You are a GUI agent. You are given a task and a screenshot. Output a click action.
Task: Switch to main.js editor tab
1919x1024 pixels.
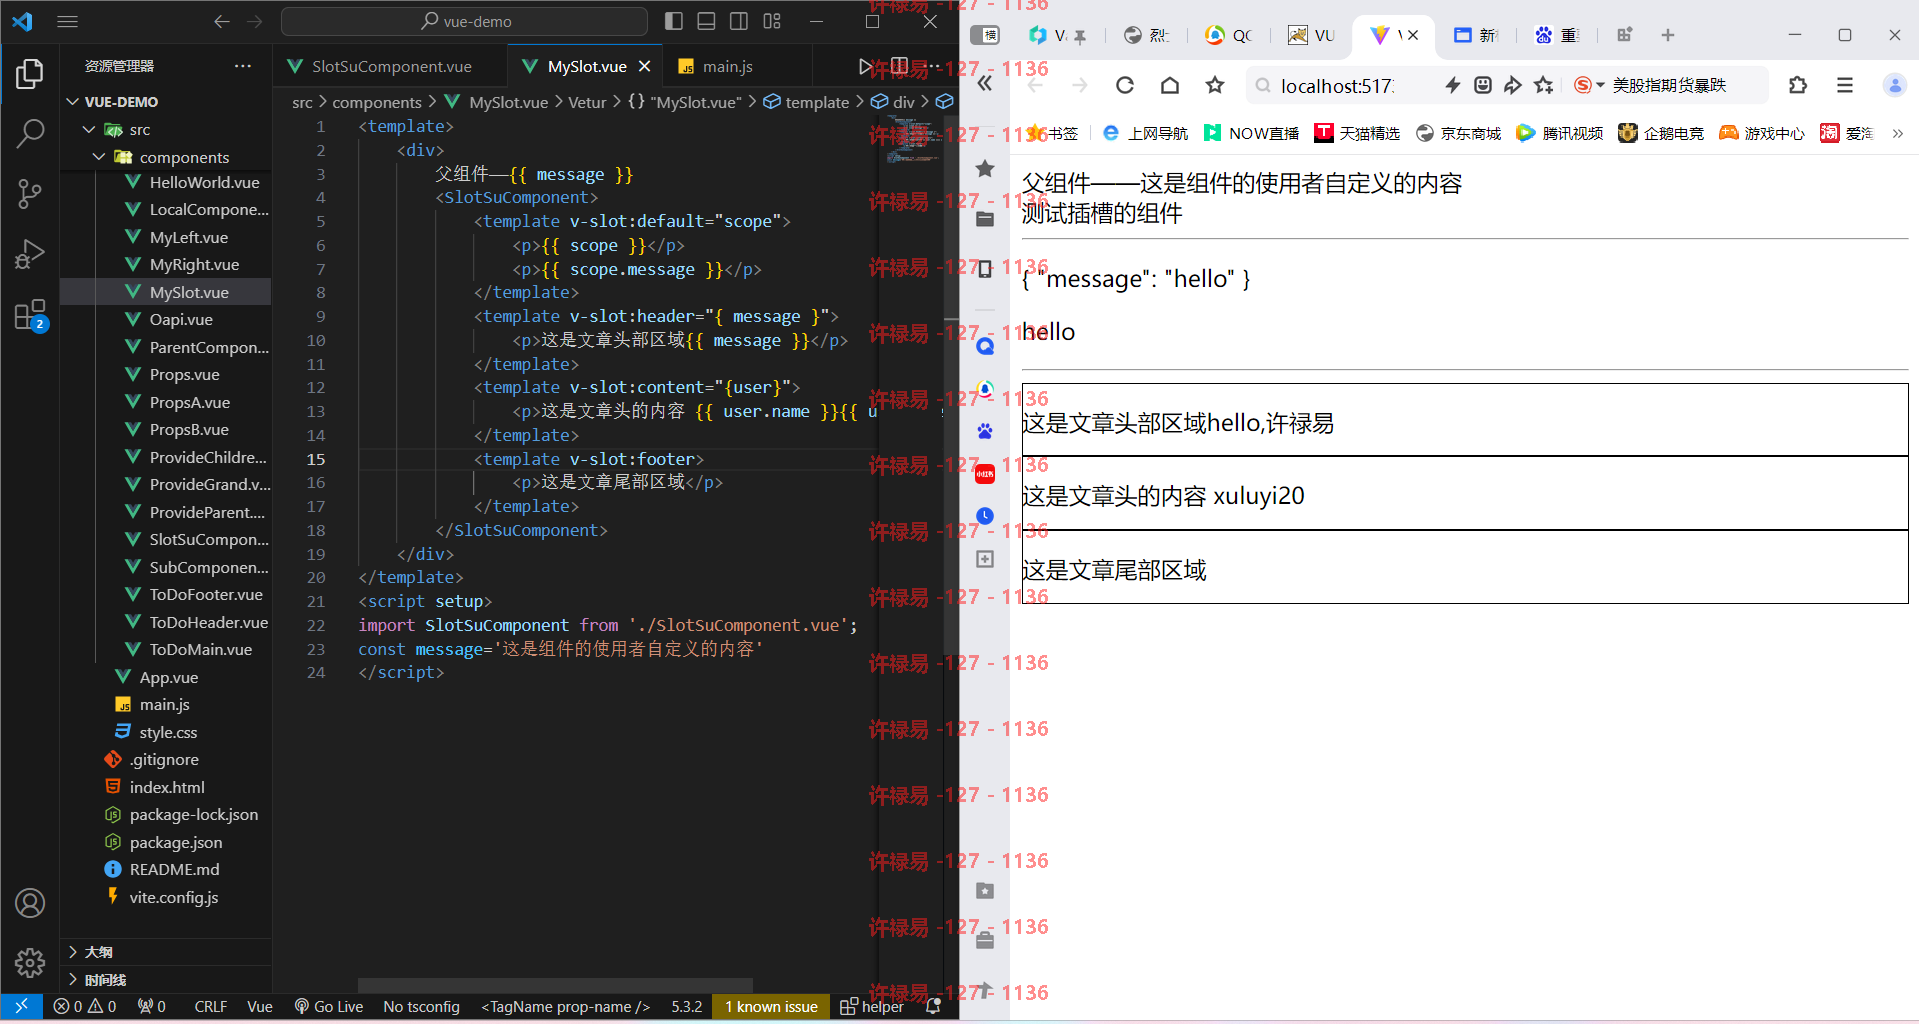tap(727, 66)
